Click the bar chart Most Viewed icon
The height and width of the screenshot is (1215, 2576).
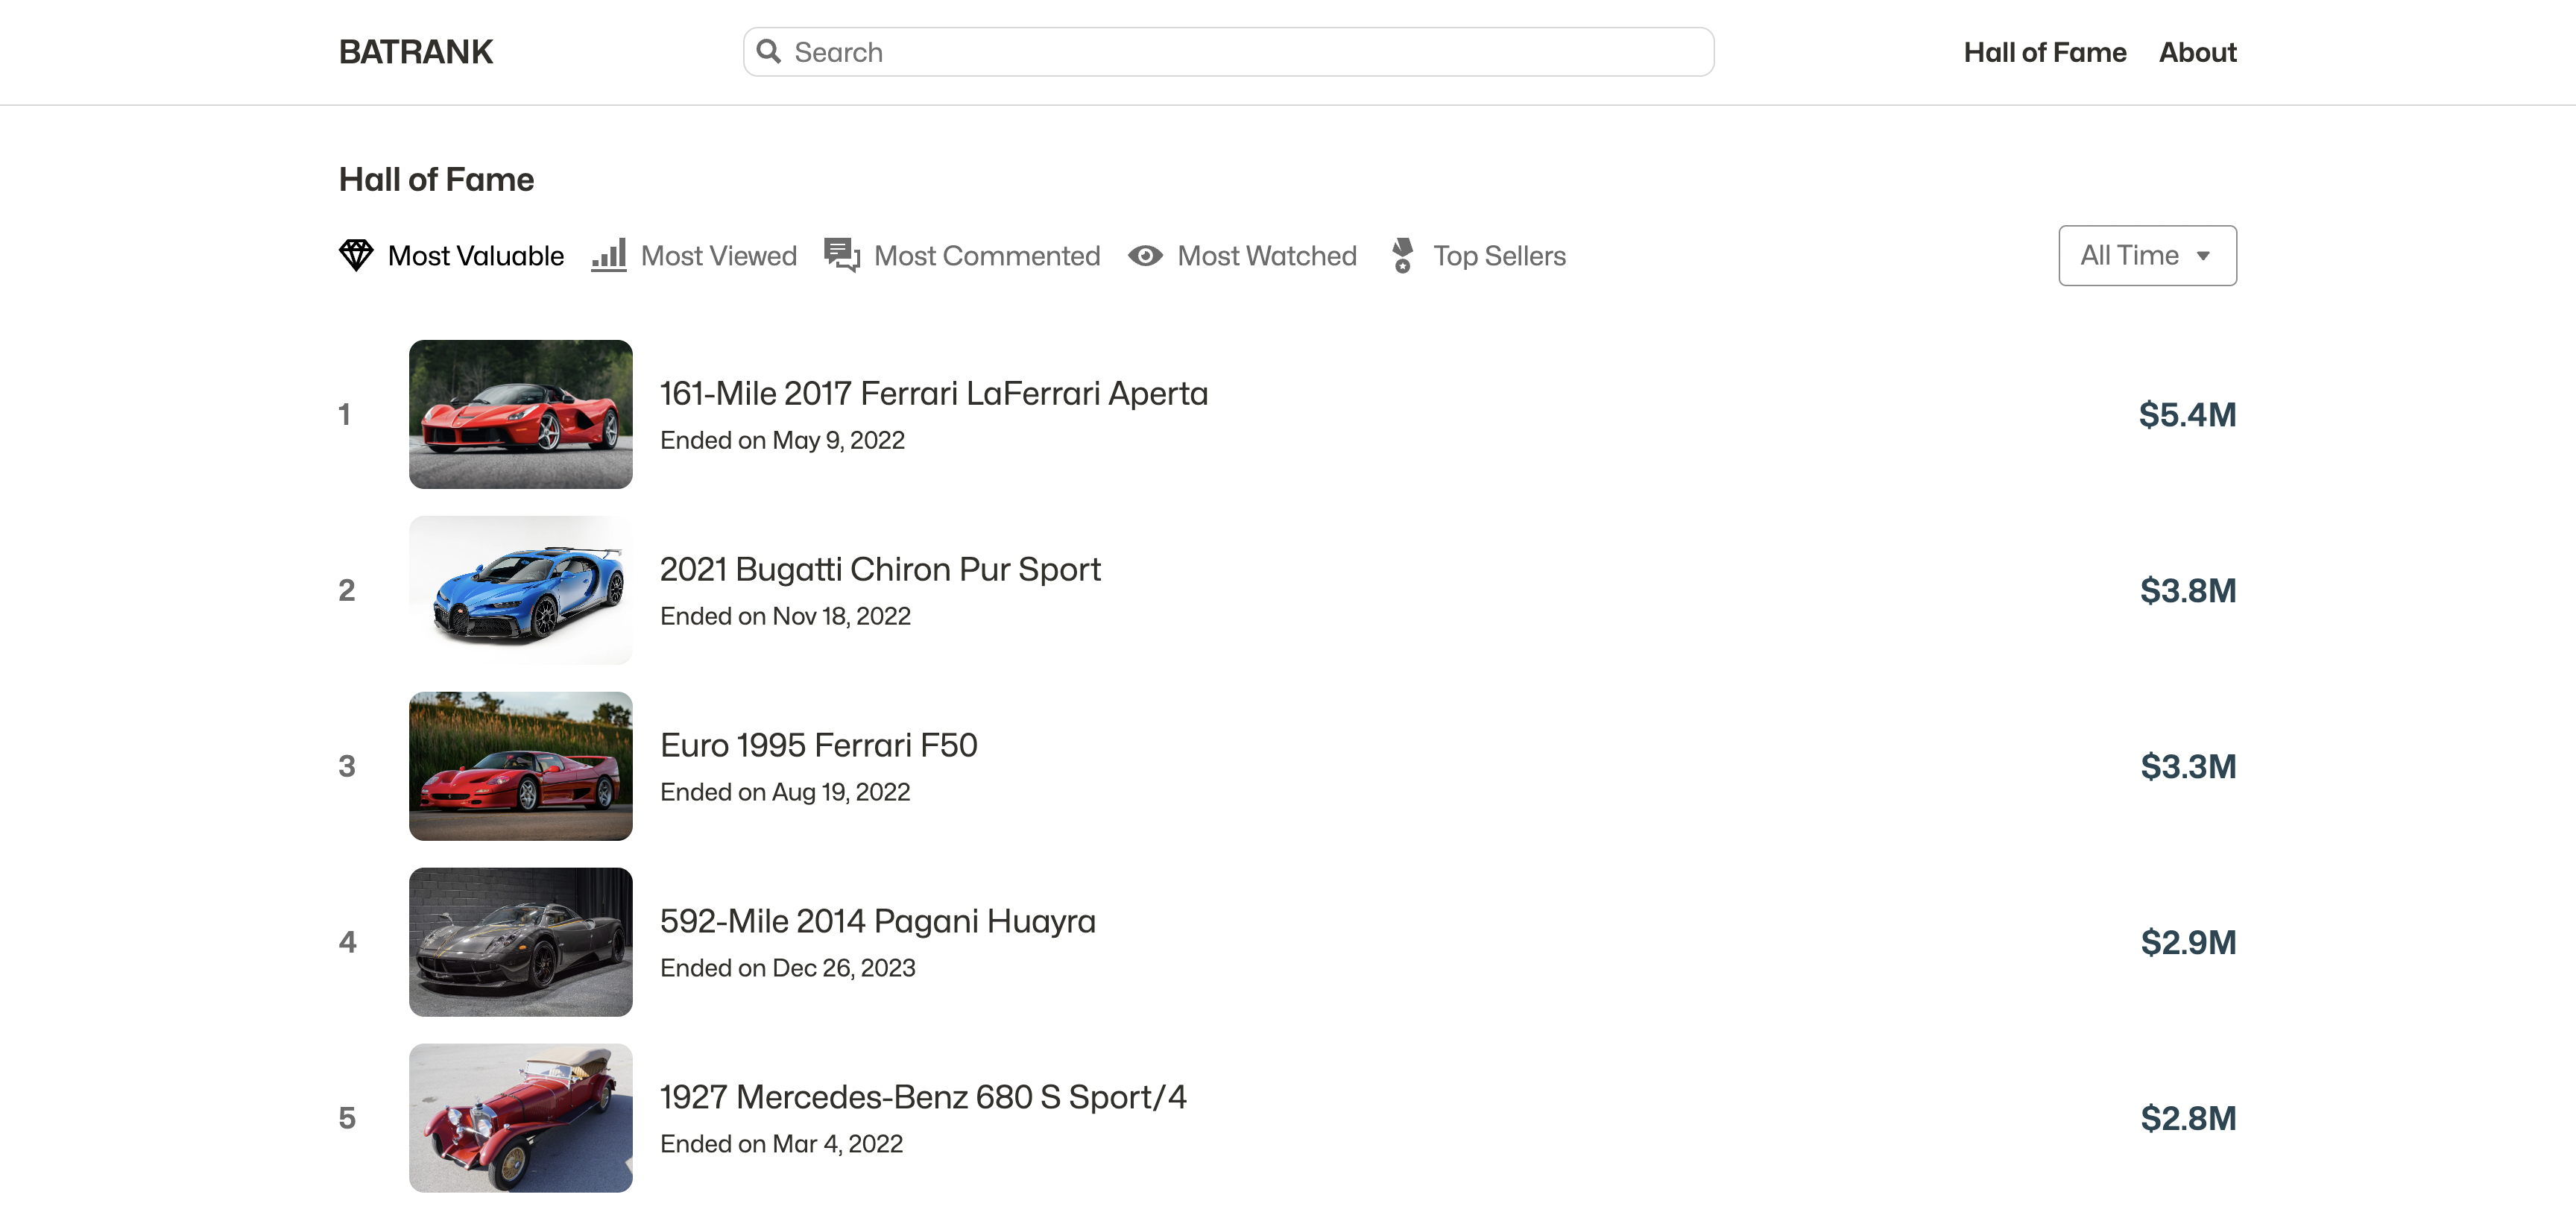(x=609, y=255)
